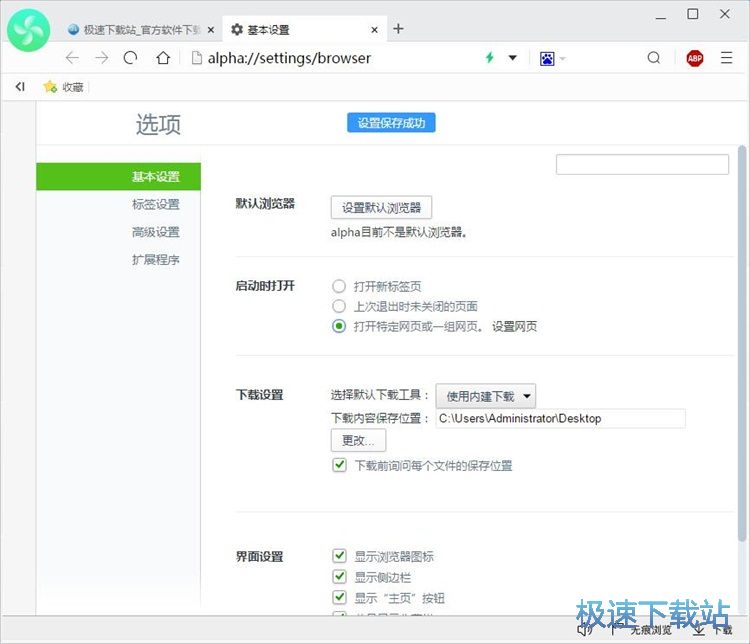This screenshot has height=644, width=750.
Task: Click the "设置默认浏览器" button
Action: point(381,208)
